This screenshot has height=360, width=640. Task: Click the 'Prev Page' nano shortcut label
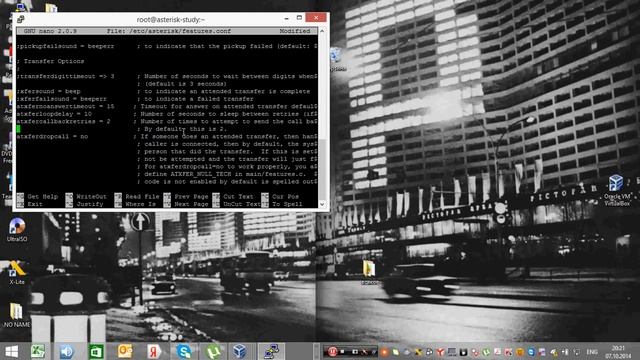point(191,197)
